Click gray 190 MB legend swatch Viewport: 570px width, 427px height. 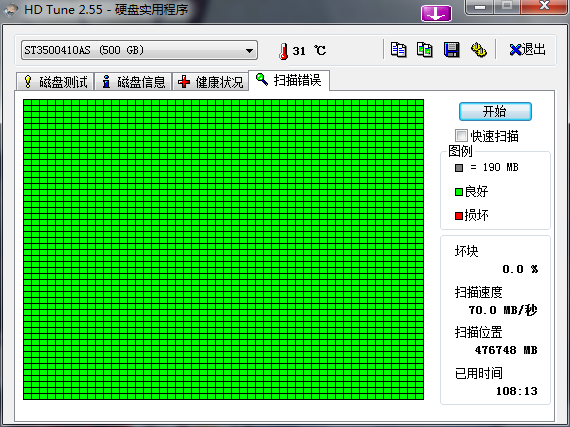click(x=459, y=168)
